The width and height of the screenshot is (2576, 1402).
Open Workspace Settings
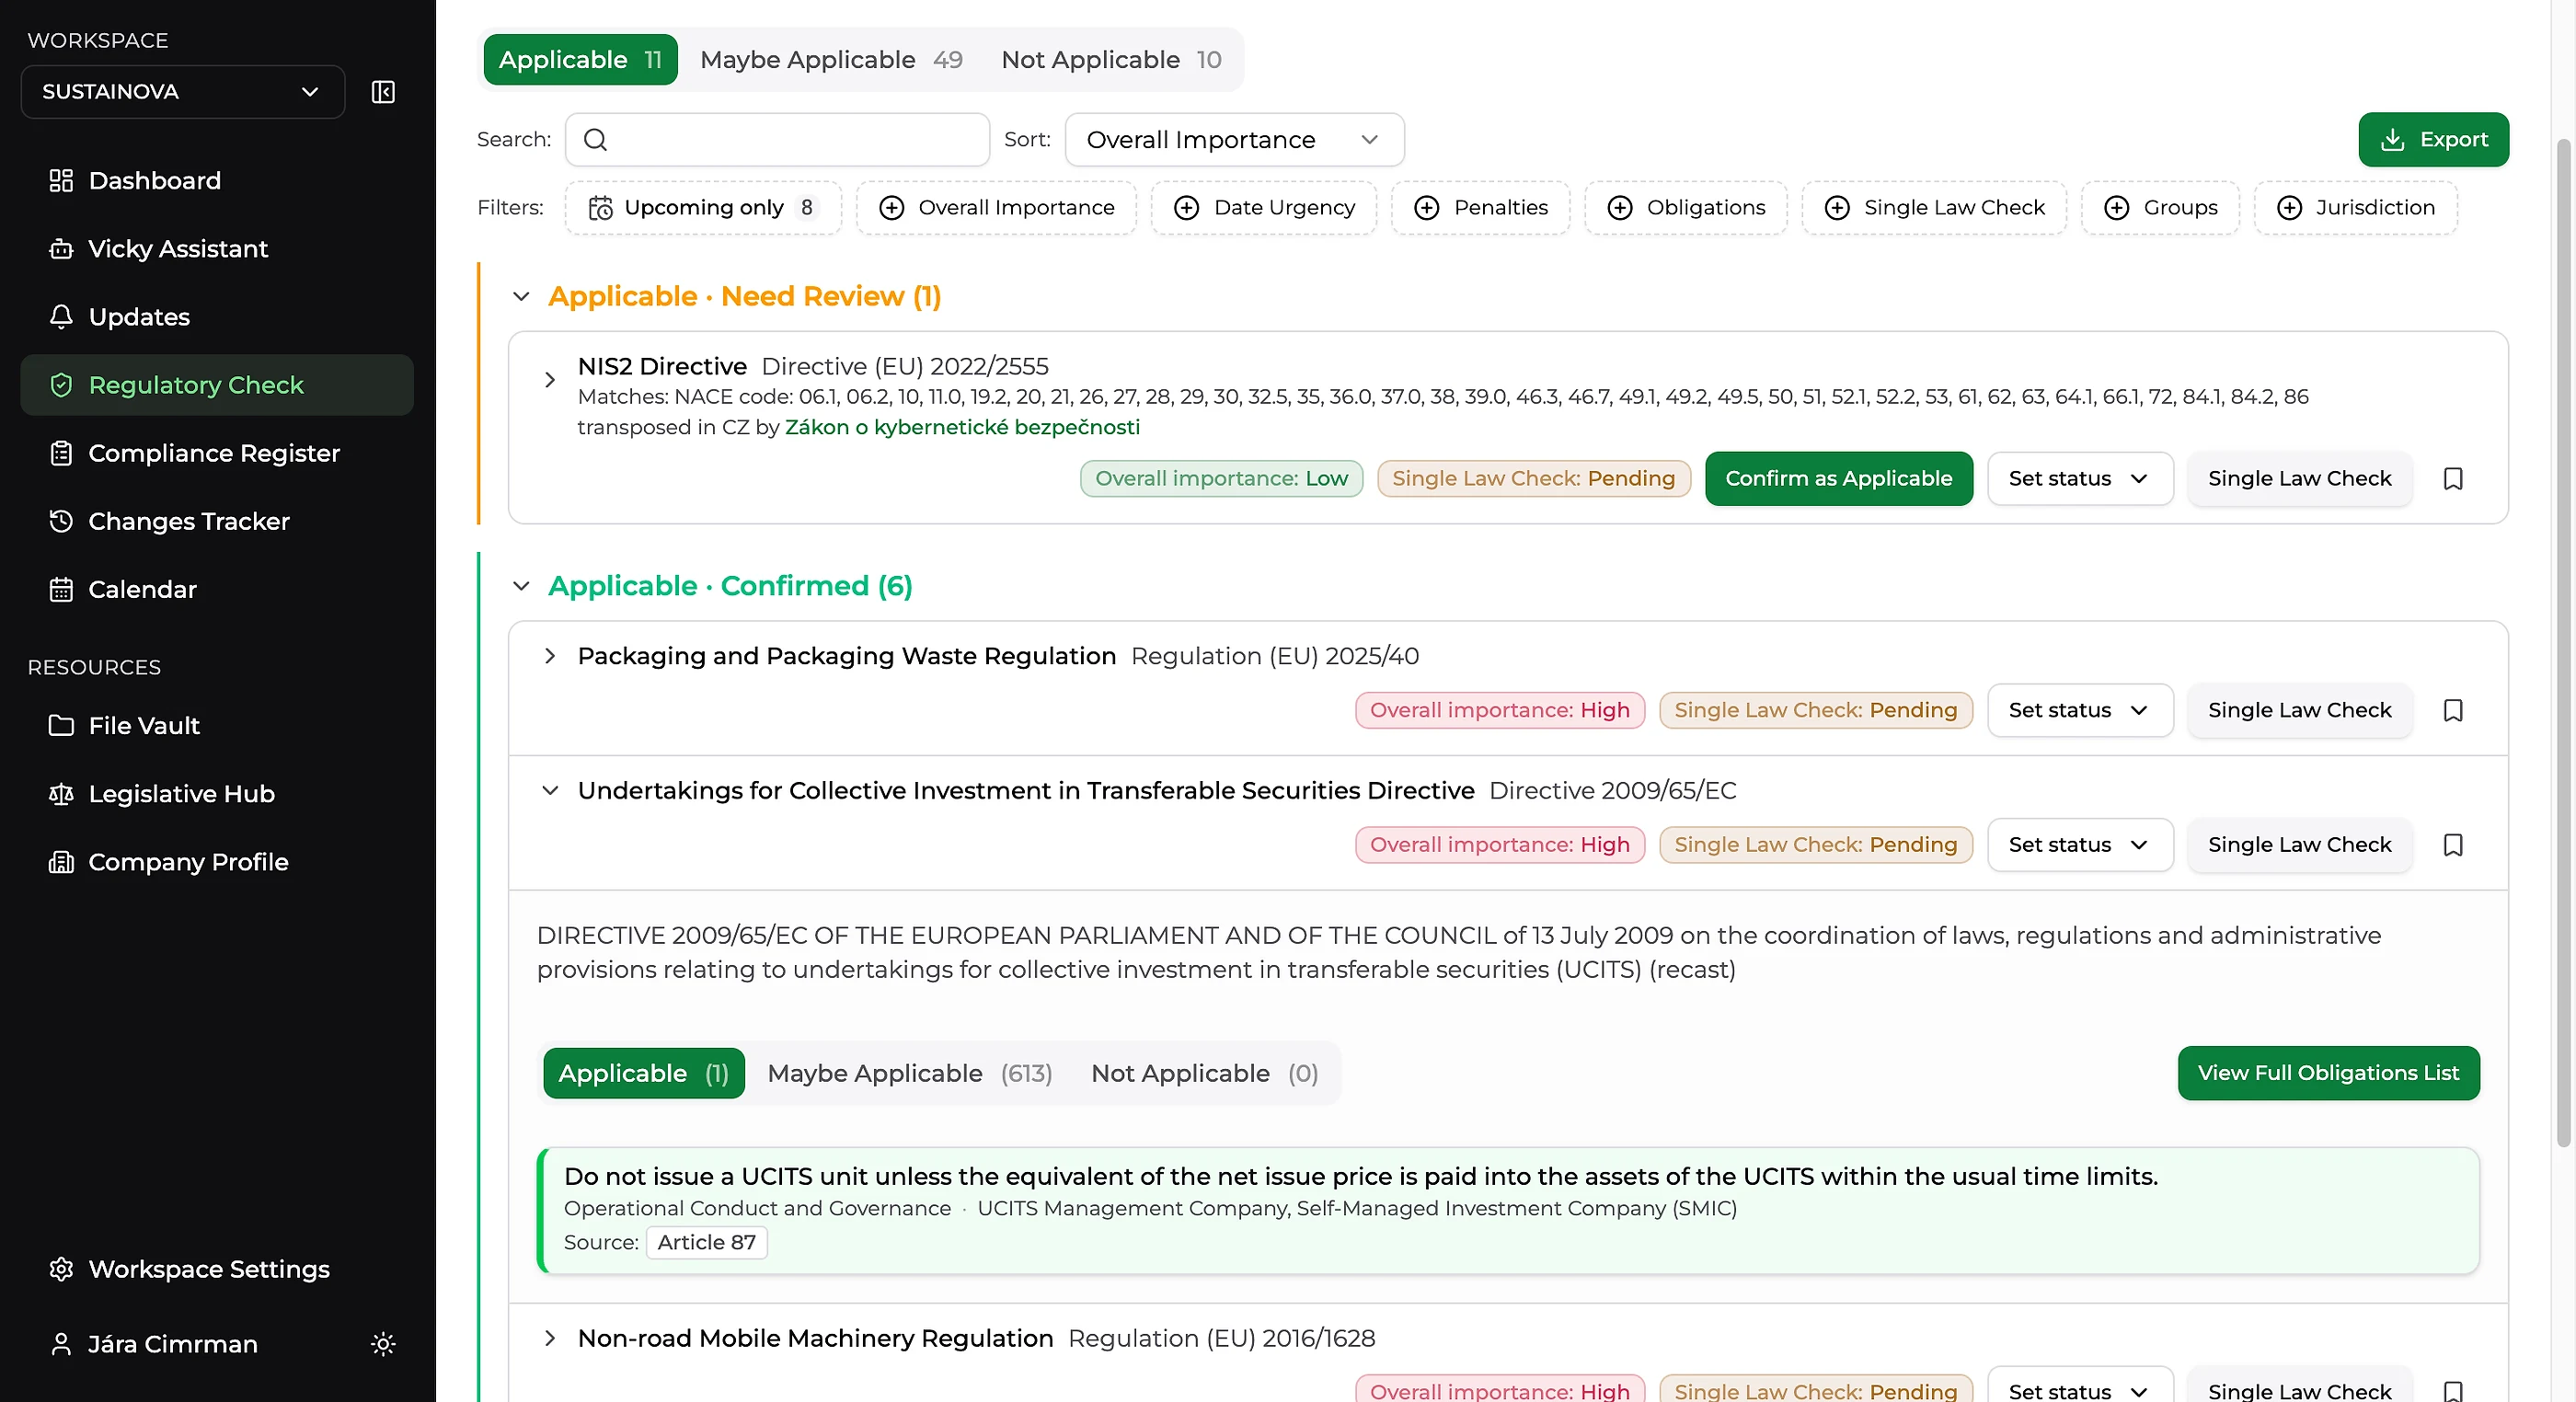(217, 1268)
